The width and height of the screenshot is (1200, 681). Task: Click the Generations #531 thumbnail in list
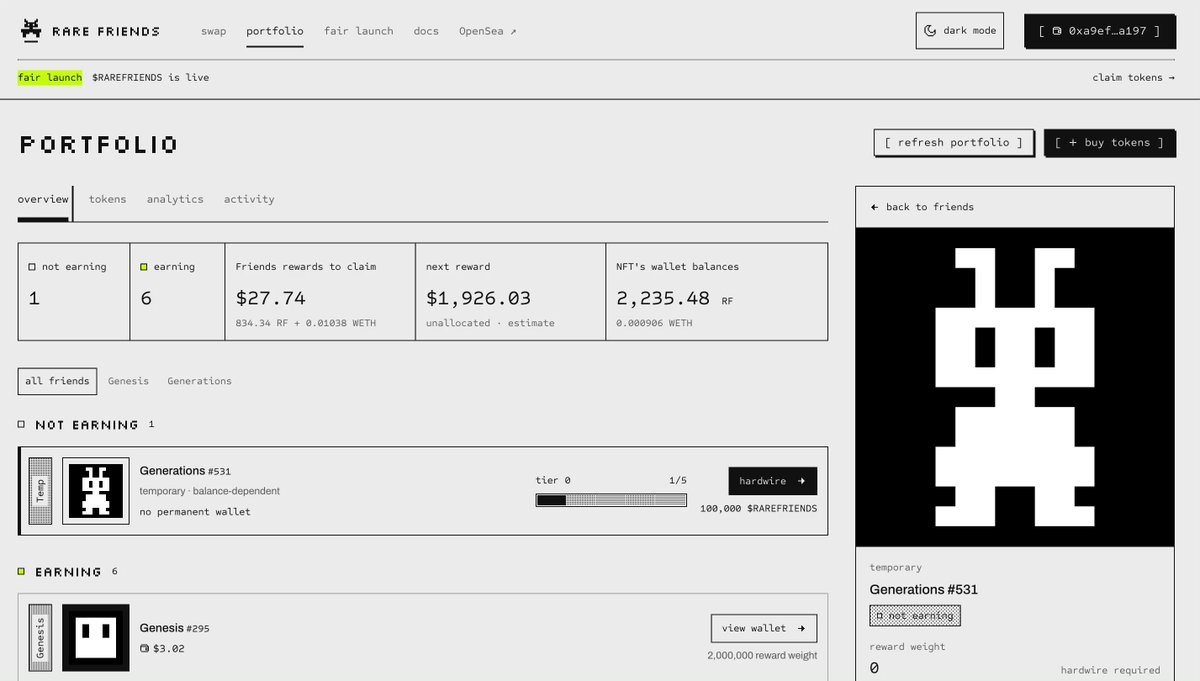click(96, 491)
